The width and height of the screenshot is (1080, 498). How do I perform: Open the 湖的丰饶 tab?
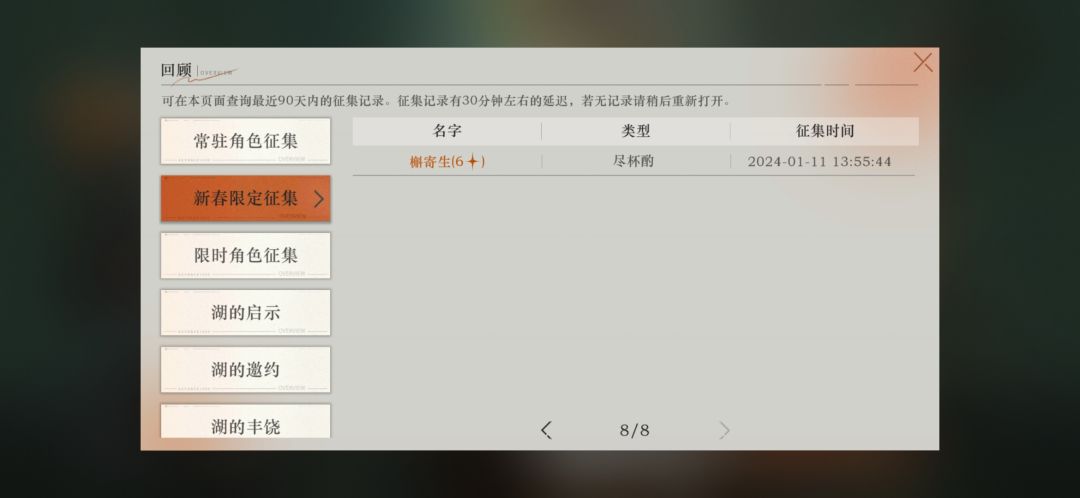(x=245, y=421)
